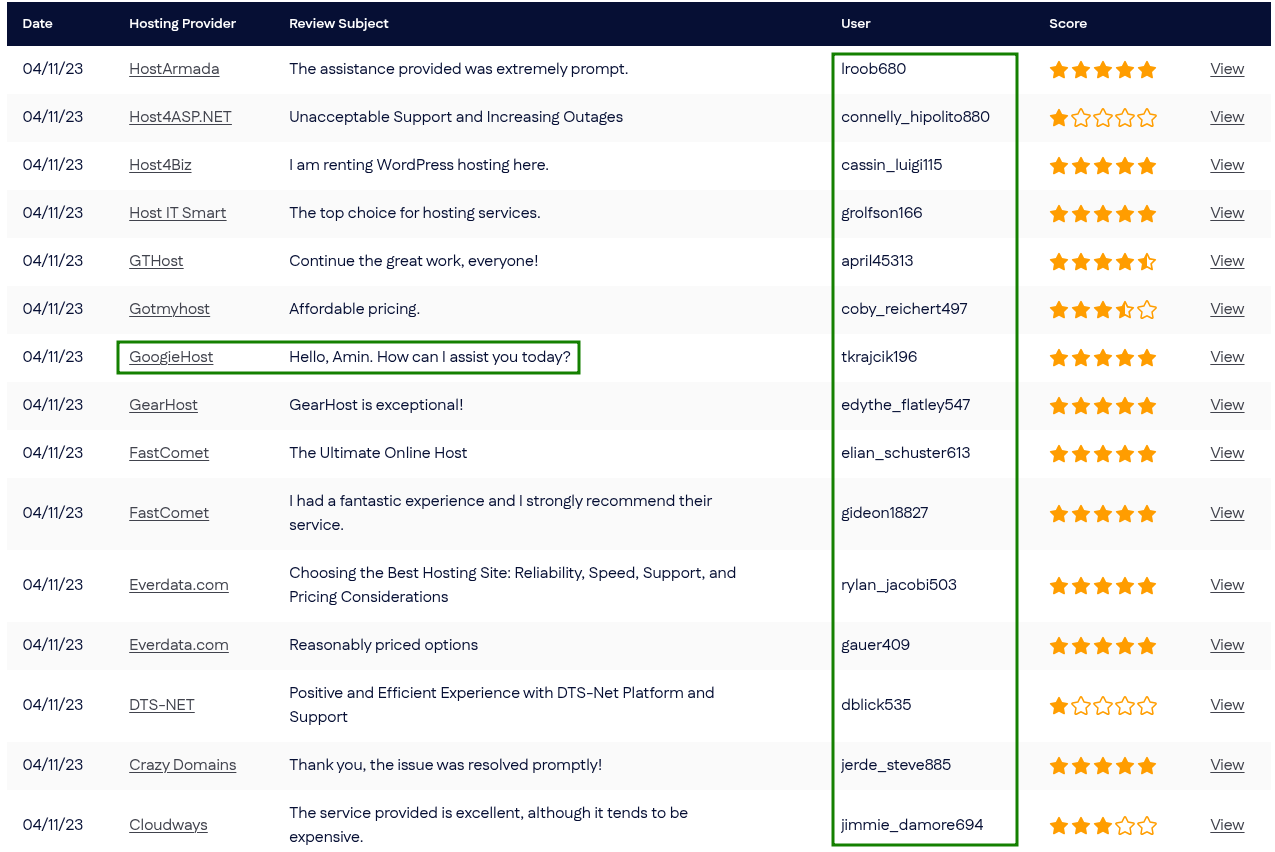This screenshot has height=852, width=1275.
Task: Click the three-star rating for Cloudways
Action: [x=1103, y=826]
